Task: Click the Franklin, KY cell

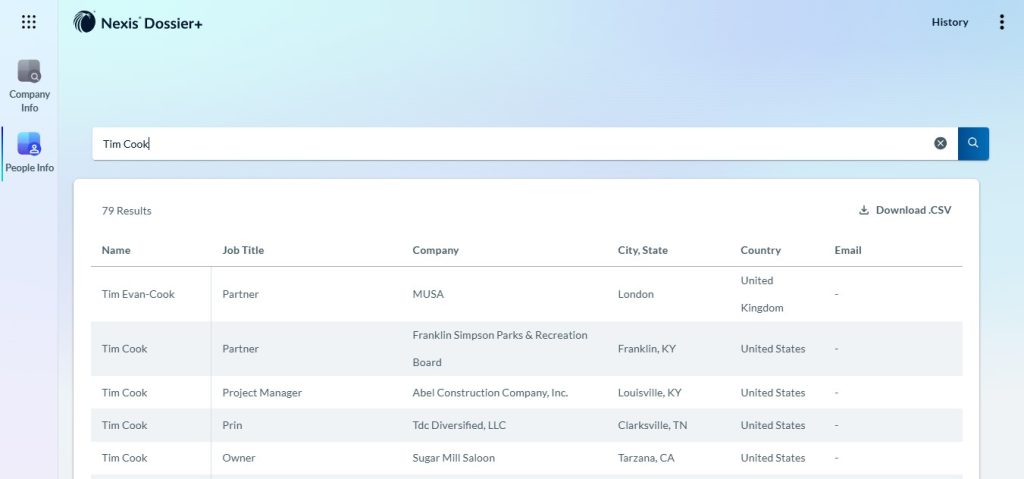Action: coord(647,349)
